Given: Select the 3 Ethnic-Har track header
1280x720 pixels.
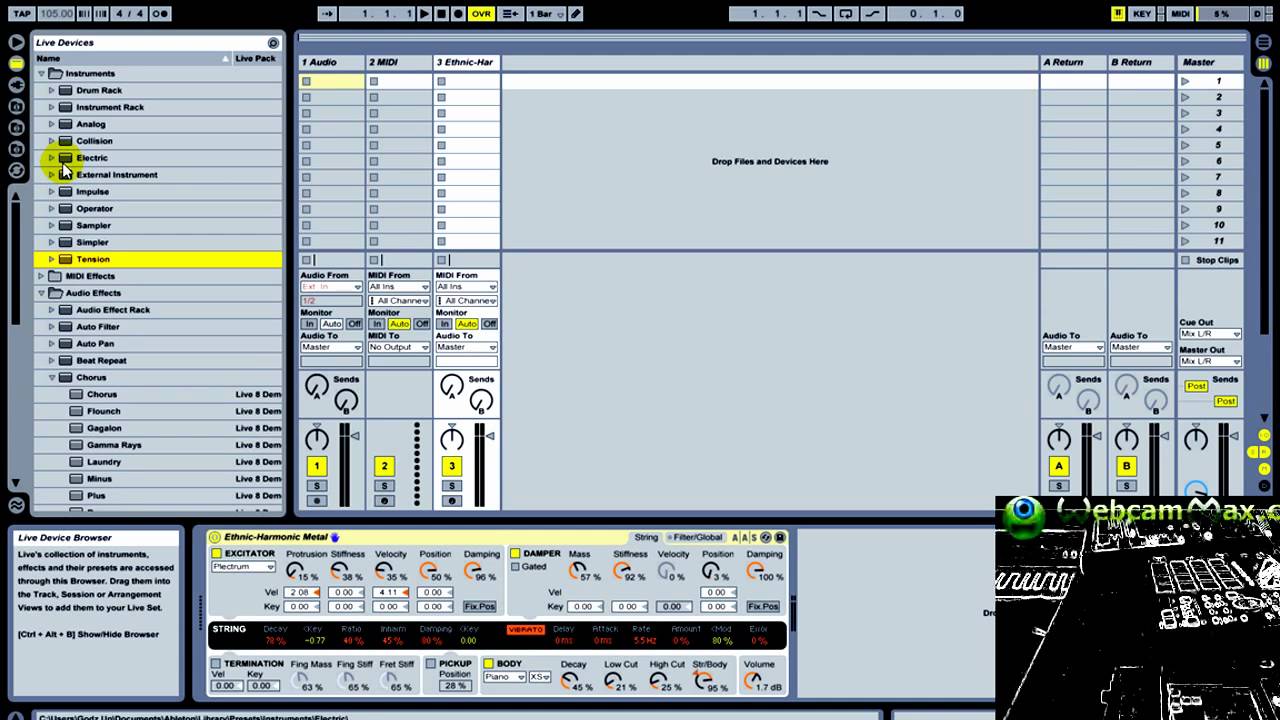Looking at the screenshot, I should [x=466, y=62].
